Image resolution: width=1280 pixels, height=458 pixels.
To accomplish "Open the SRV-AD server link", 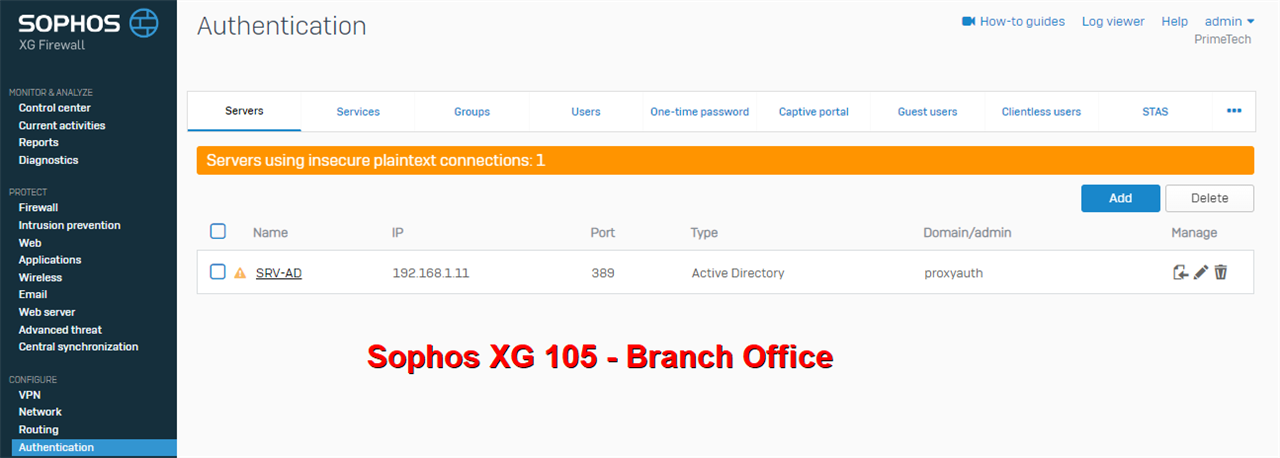I will (279, 273).
